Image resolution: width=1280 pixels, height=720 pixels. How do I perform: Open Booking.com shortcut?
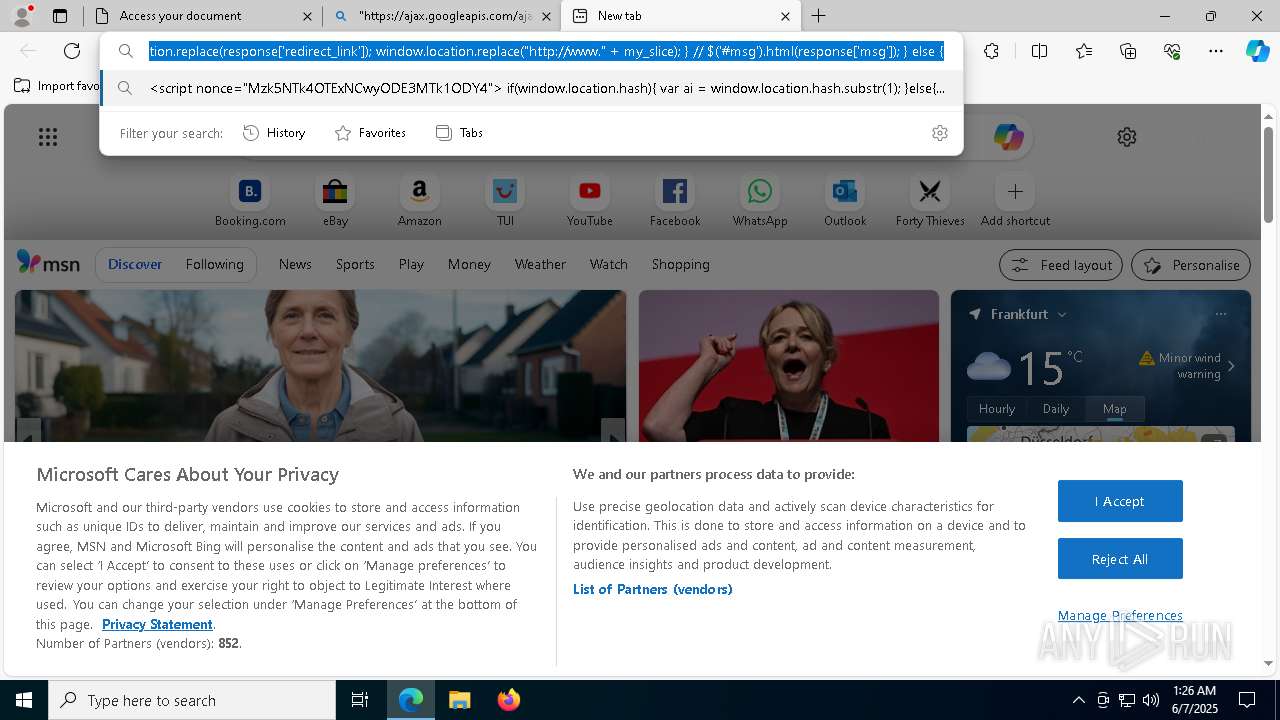tap(250, 200)
